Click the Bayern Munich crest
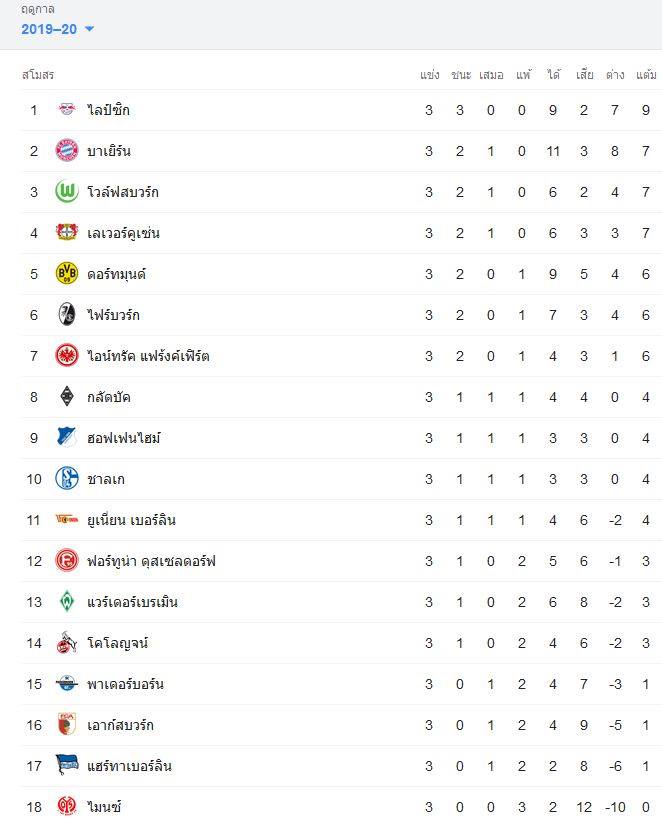The height and width of the screenshot is (835, 662). pyautogui.click(x=67, y=150)
